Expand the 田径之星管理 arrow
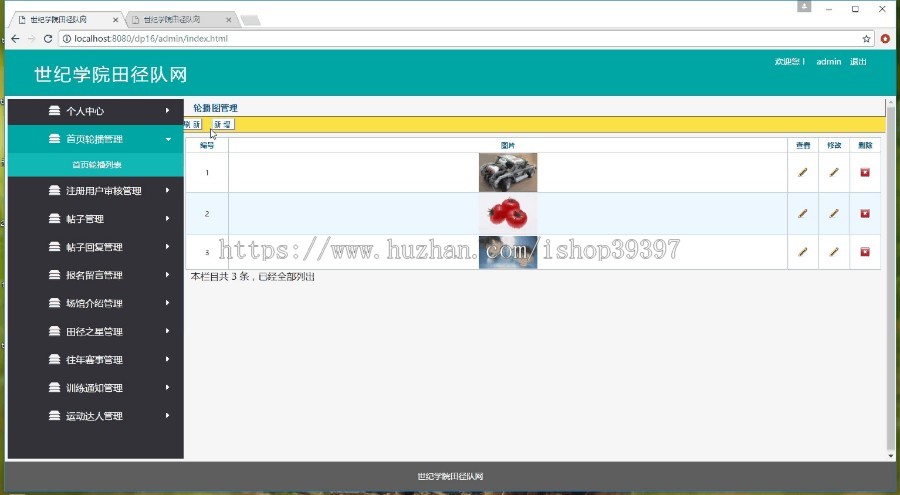The height and width of the screenshot is (495, 900). [x=168, y=331]
